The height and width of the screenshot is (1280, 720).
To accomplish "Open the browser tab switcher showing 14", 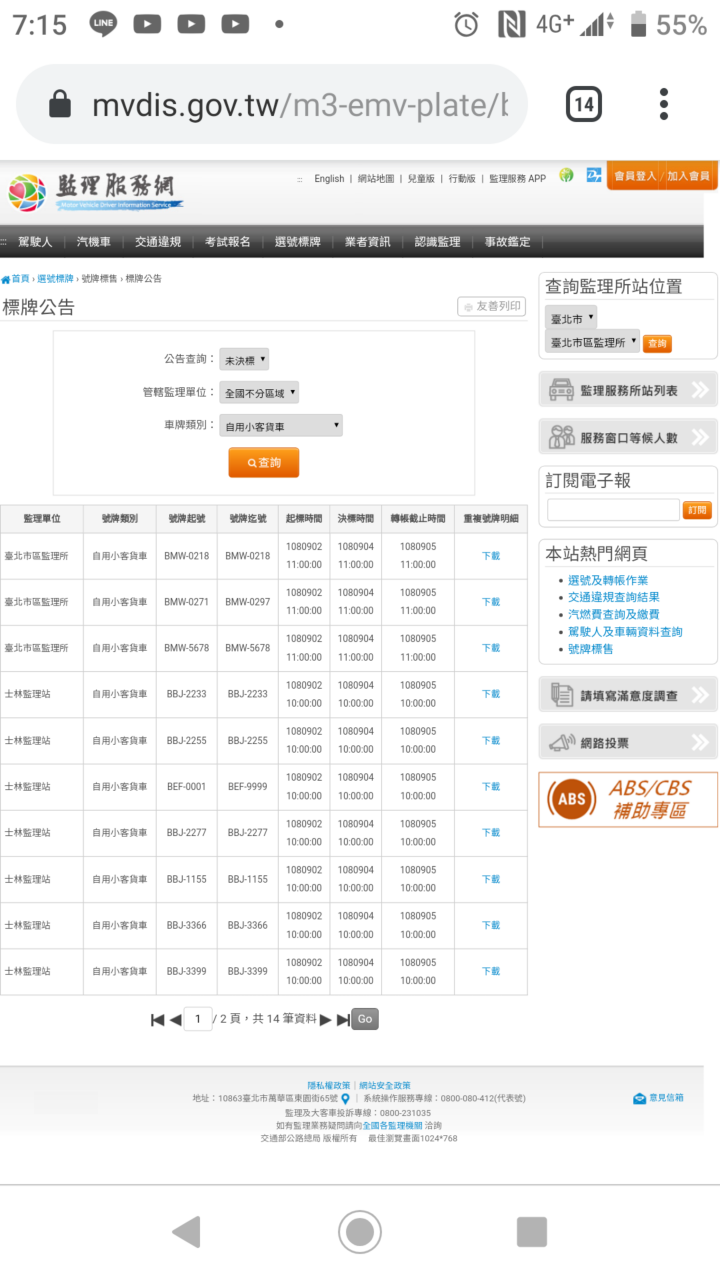I will click(x=584, y=104).
